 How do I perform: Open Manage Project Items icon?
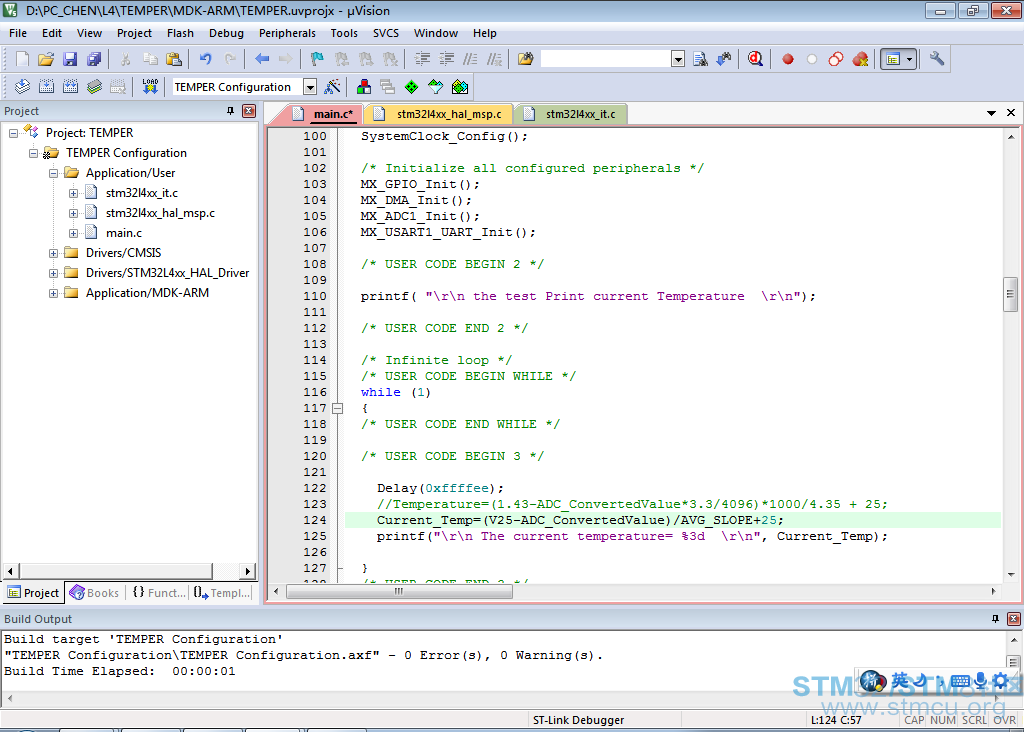pos(363,87)
